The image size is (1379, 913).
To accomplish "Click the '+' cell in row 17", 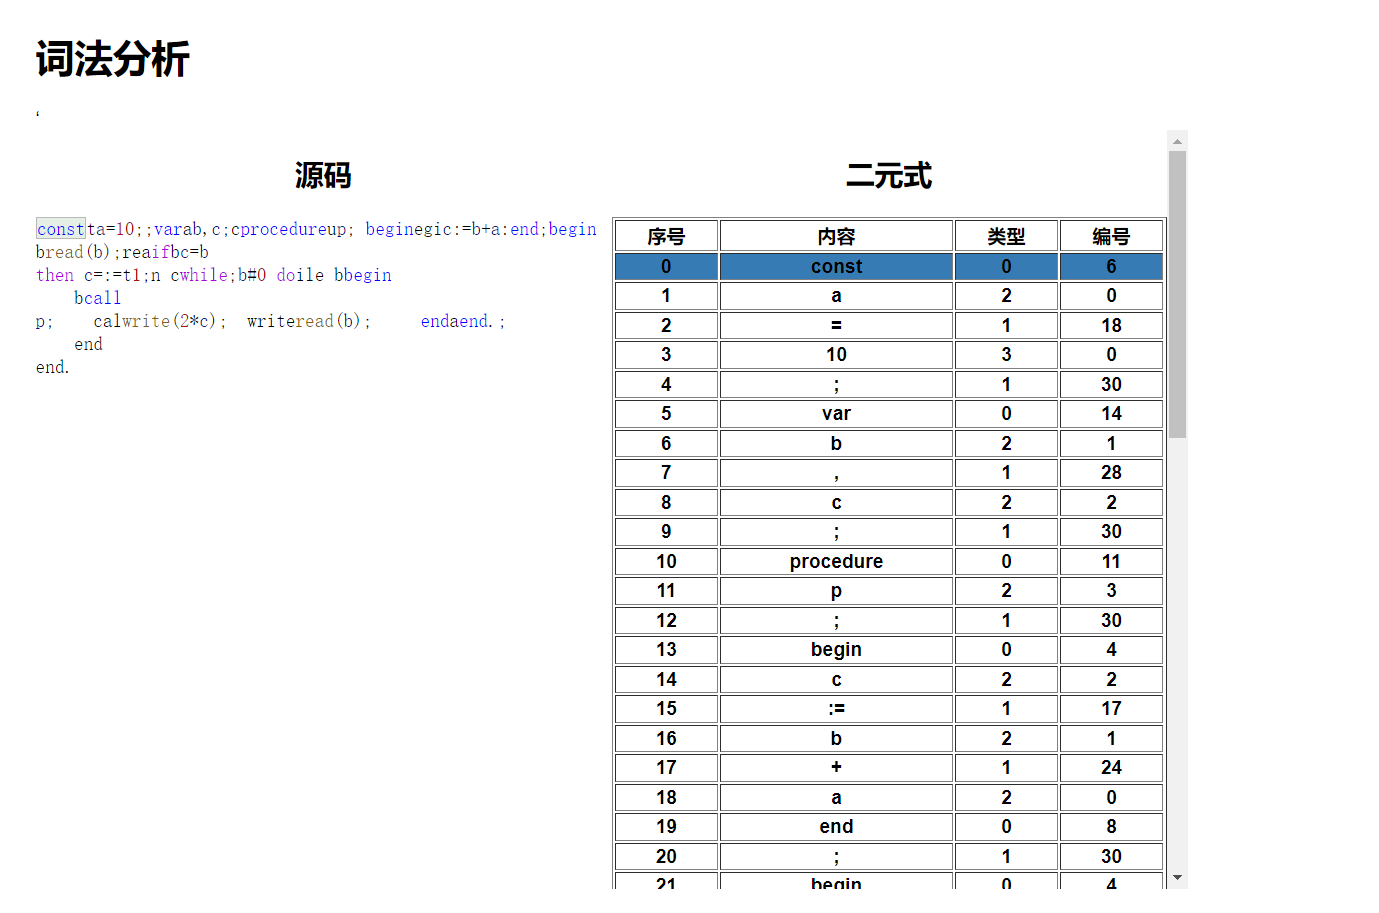I will click(x=836, y=767).
